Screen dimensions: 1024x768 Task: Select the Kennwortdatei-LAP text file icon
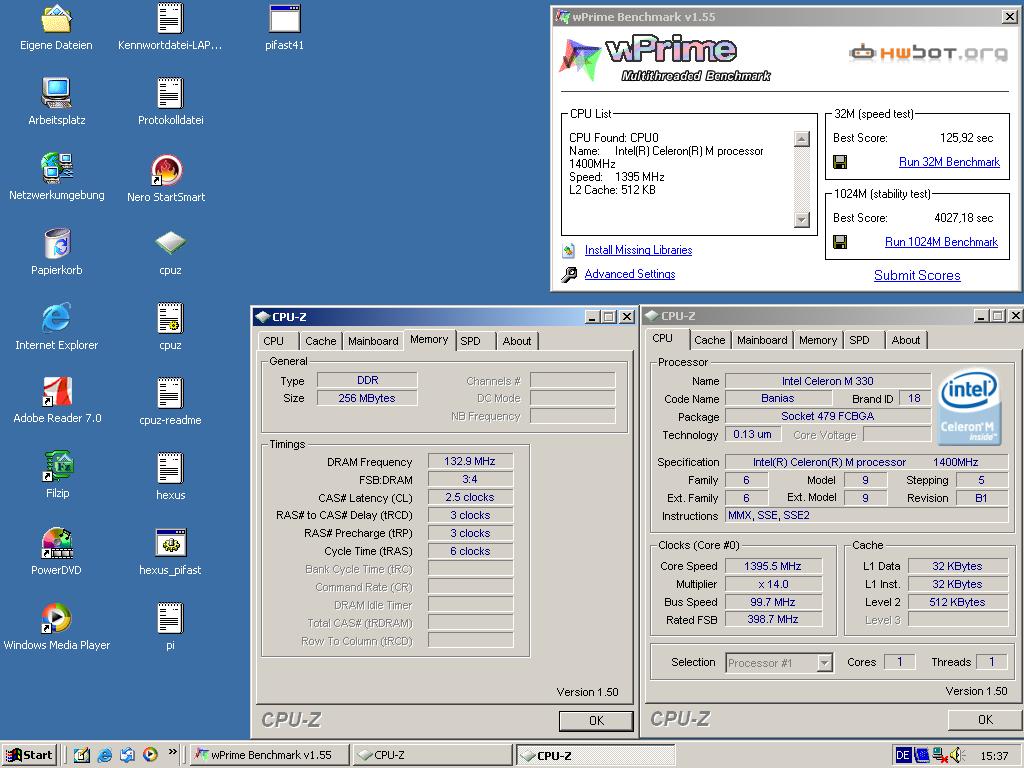(170, 18)
